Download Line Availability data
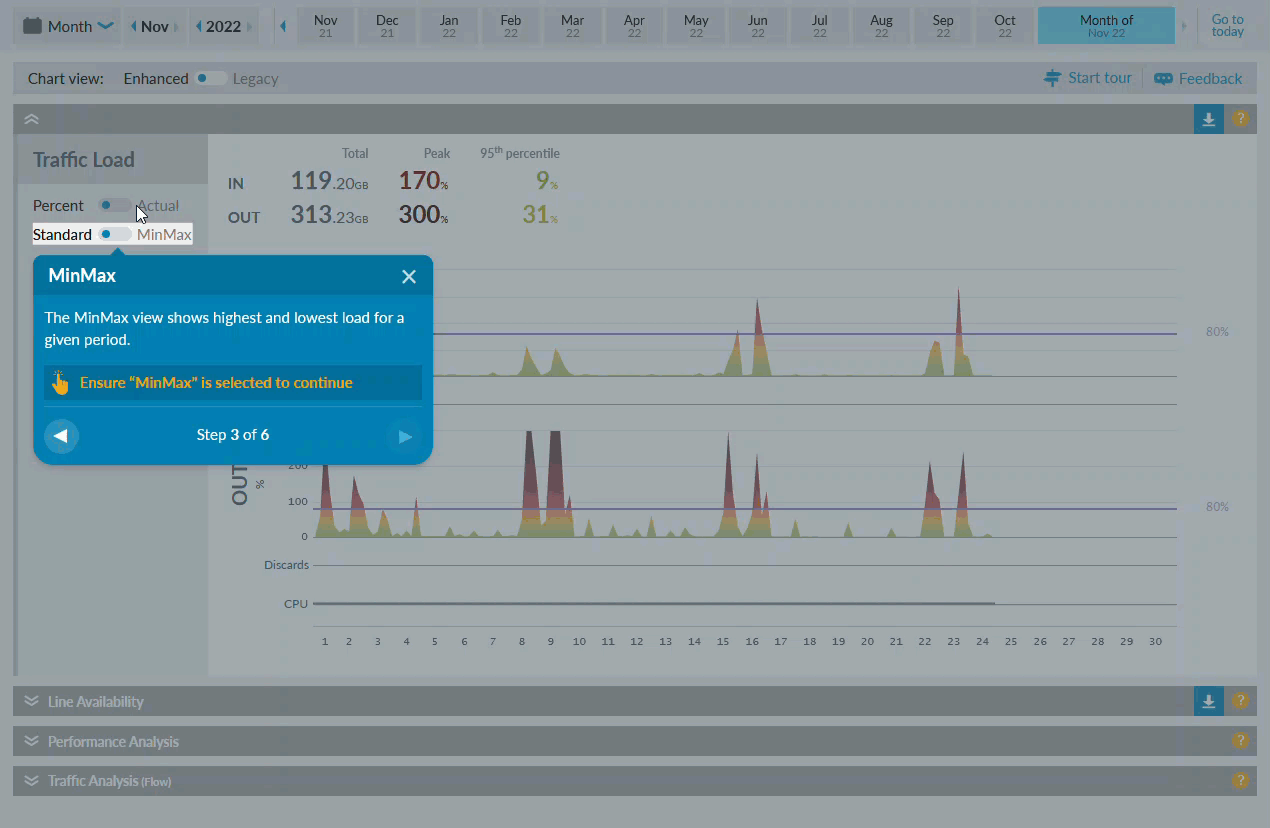Screen dimensions: 1270x828 (x=1208, y=702)
